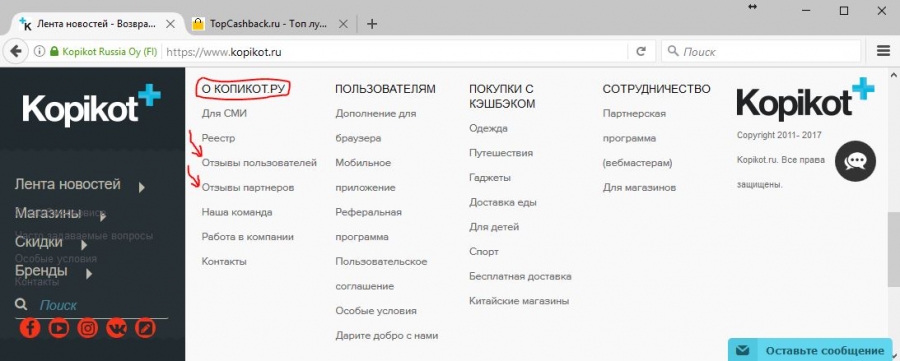This screenshot has width=900, height=361.
Task: Open the Наша команда link
Action: click(236, 212)
